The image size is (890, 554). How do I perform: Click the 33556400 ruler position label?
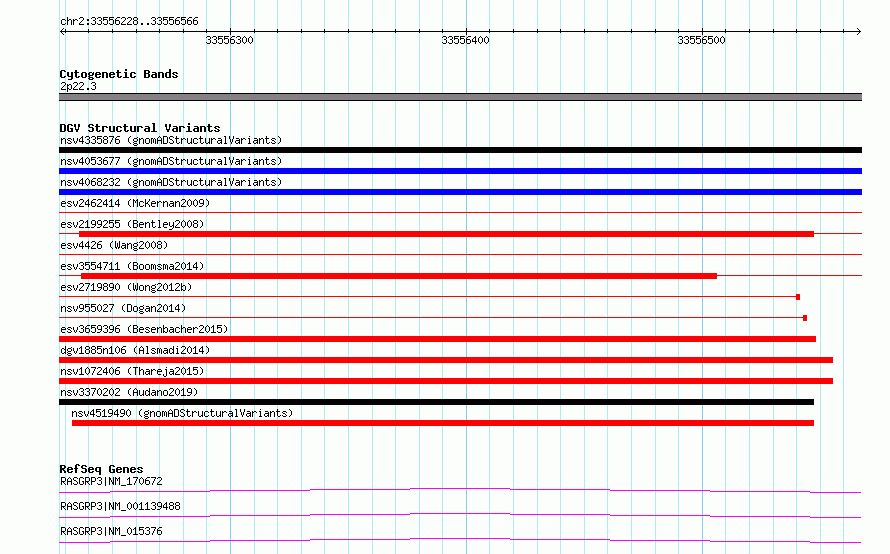465,40
